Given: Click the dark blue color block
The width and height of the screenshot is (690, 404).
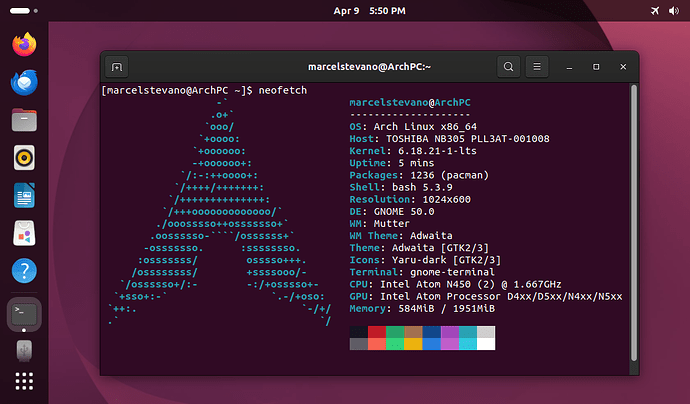Looking at the screenshot, I should coord(432,332).
